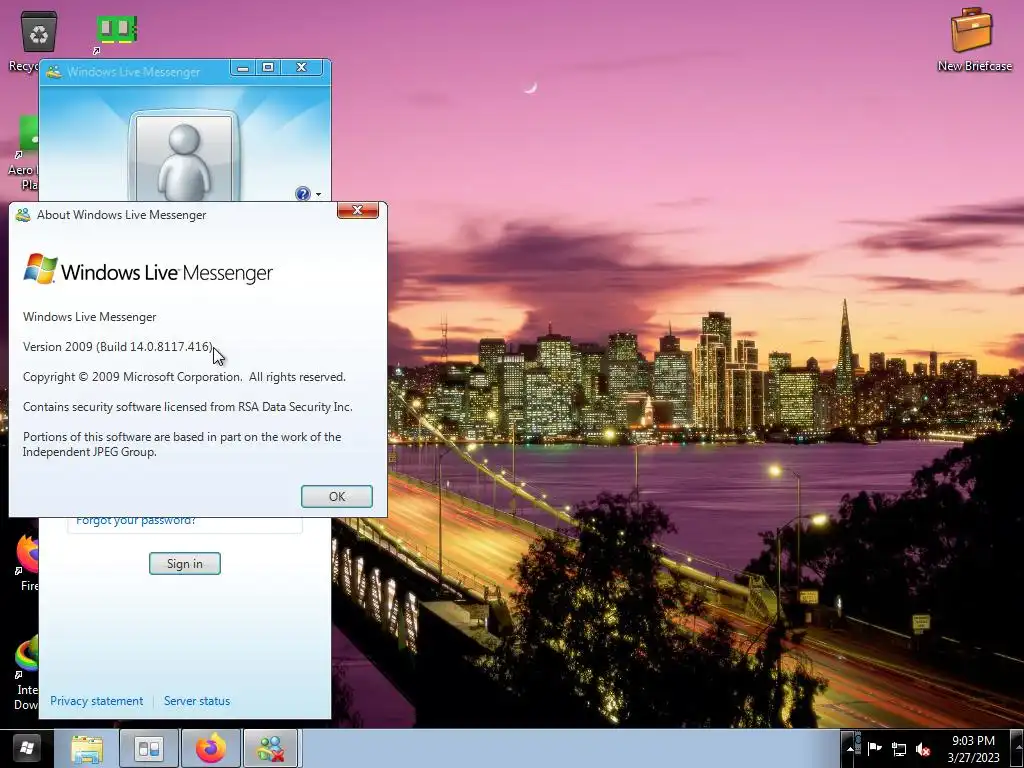Close the Windows Live Messenger window
This screenshot has width=1024, height=768.
click(301, 67)
